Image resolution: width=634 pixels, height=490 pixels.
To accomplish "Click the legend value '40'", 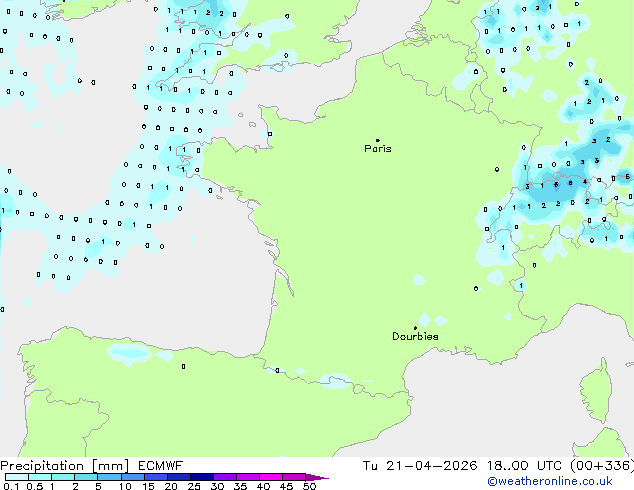I will 263,486.
